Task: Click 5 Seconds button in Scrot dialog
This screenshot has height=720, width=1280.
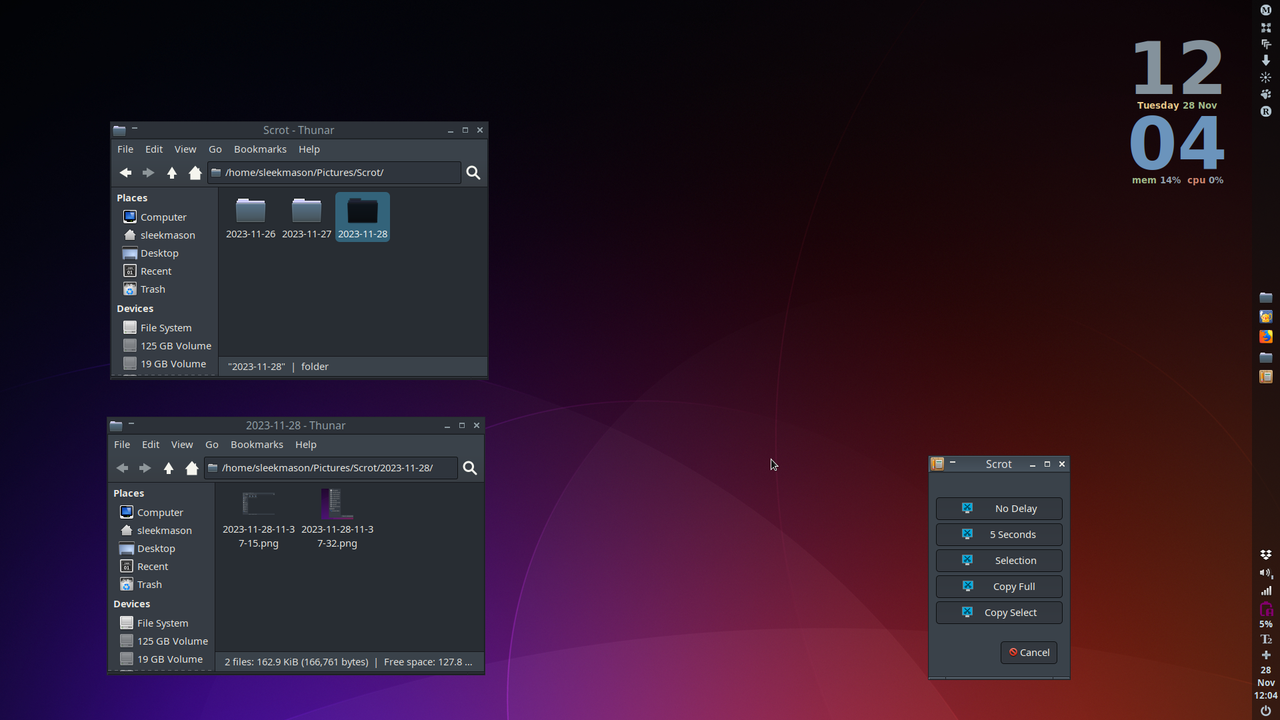Action: (x=999, y=534)
